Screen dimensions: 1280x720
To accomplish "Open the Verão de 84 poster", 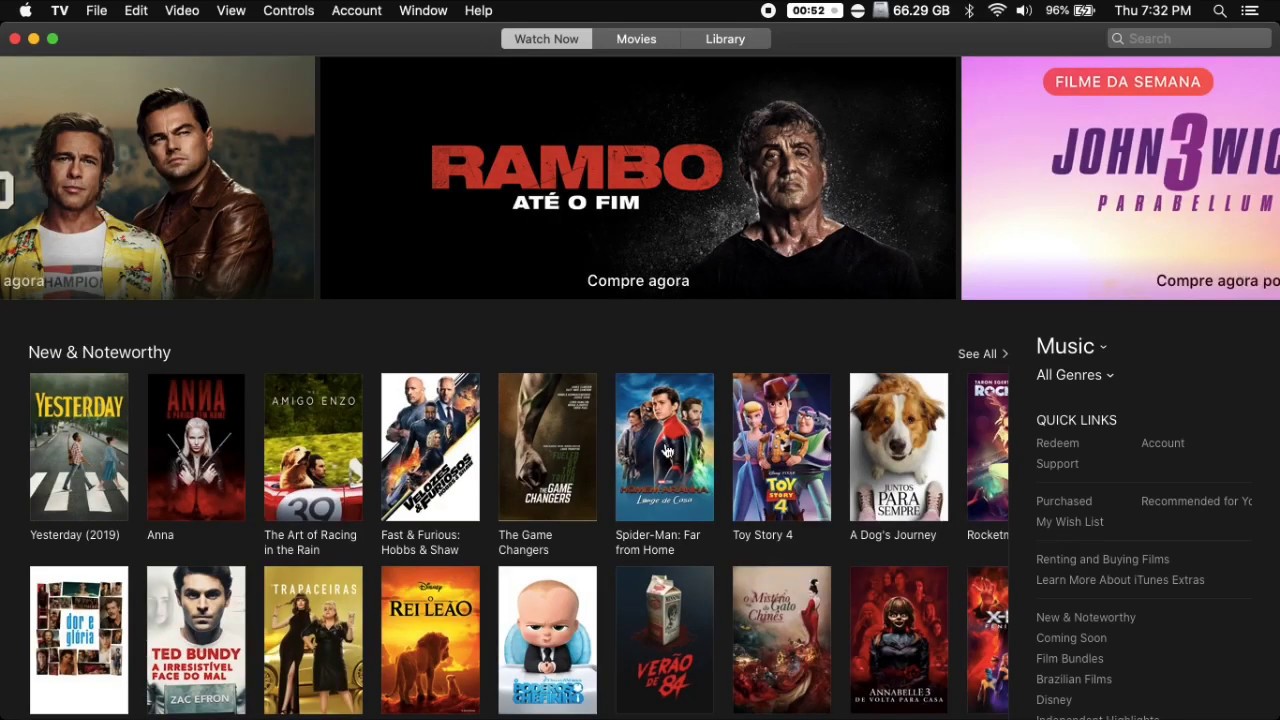I will 665,640.
